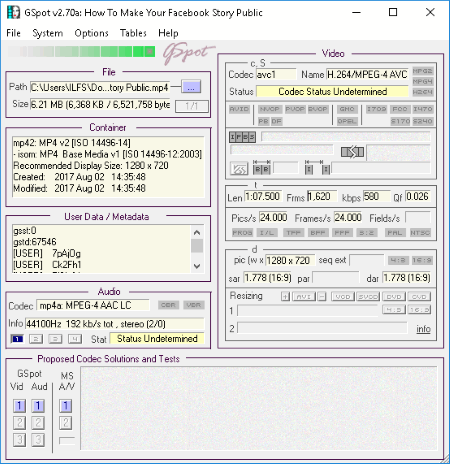Click the split frames arrow icon

point(352,152)
